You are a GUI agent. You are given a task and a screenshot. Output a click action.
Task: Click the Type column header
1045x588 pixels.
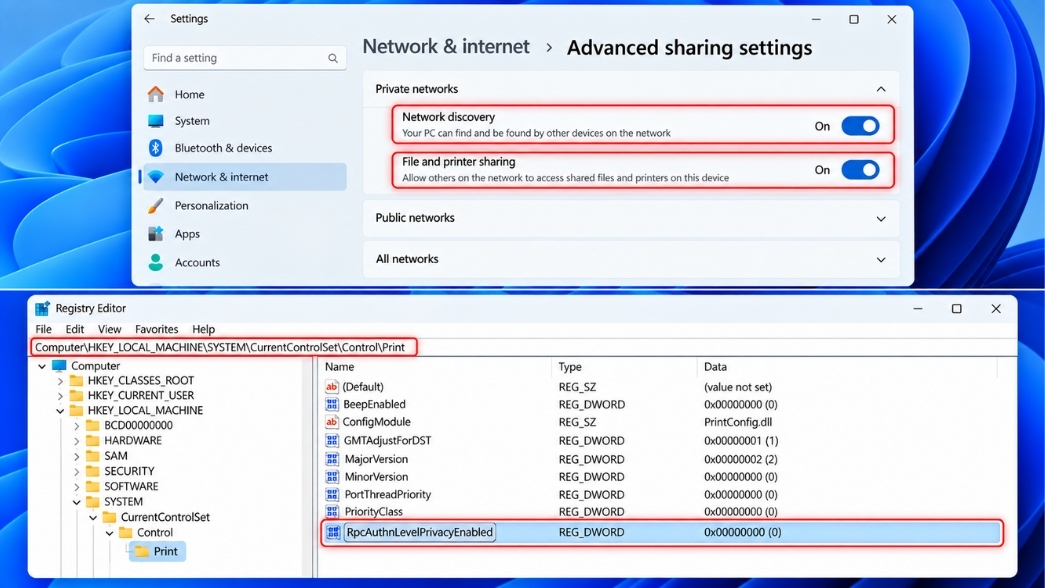click(x=570, y=367)
